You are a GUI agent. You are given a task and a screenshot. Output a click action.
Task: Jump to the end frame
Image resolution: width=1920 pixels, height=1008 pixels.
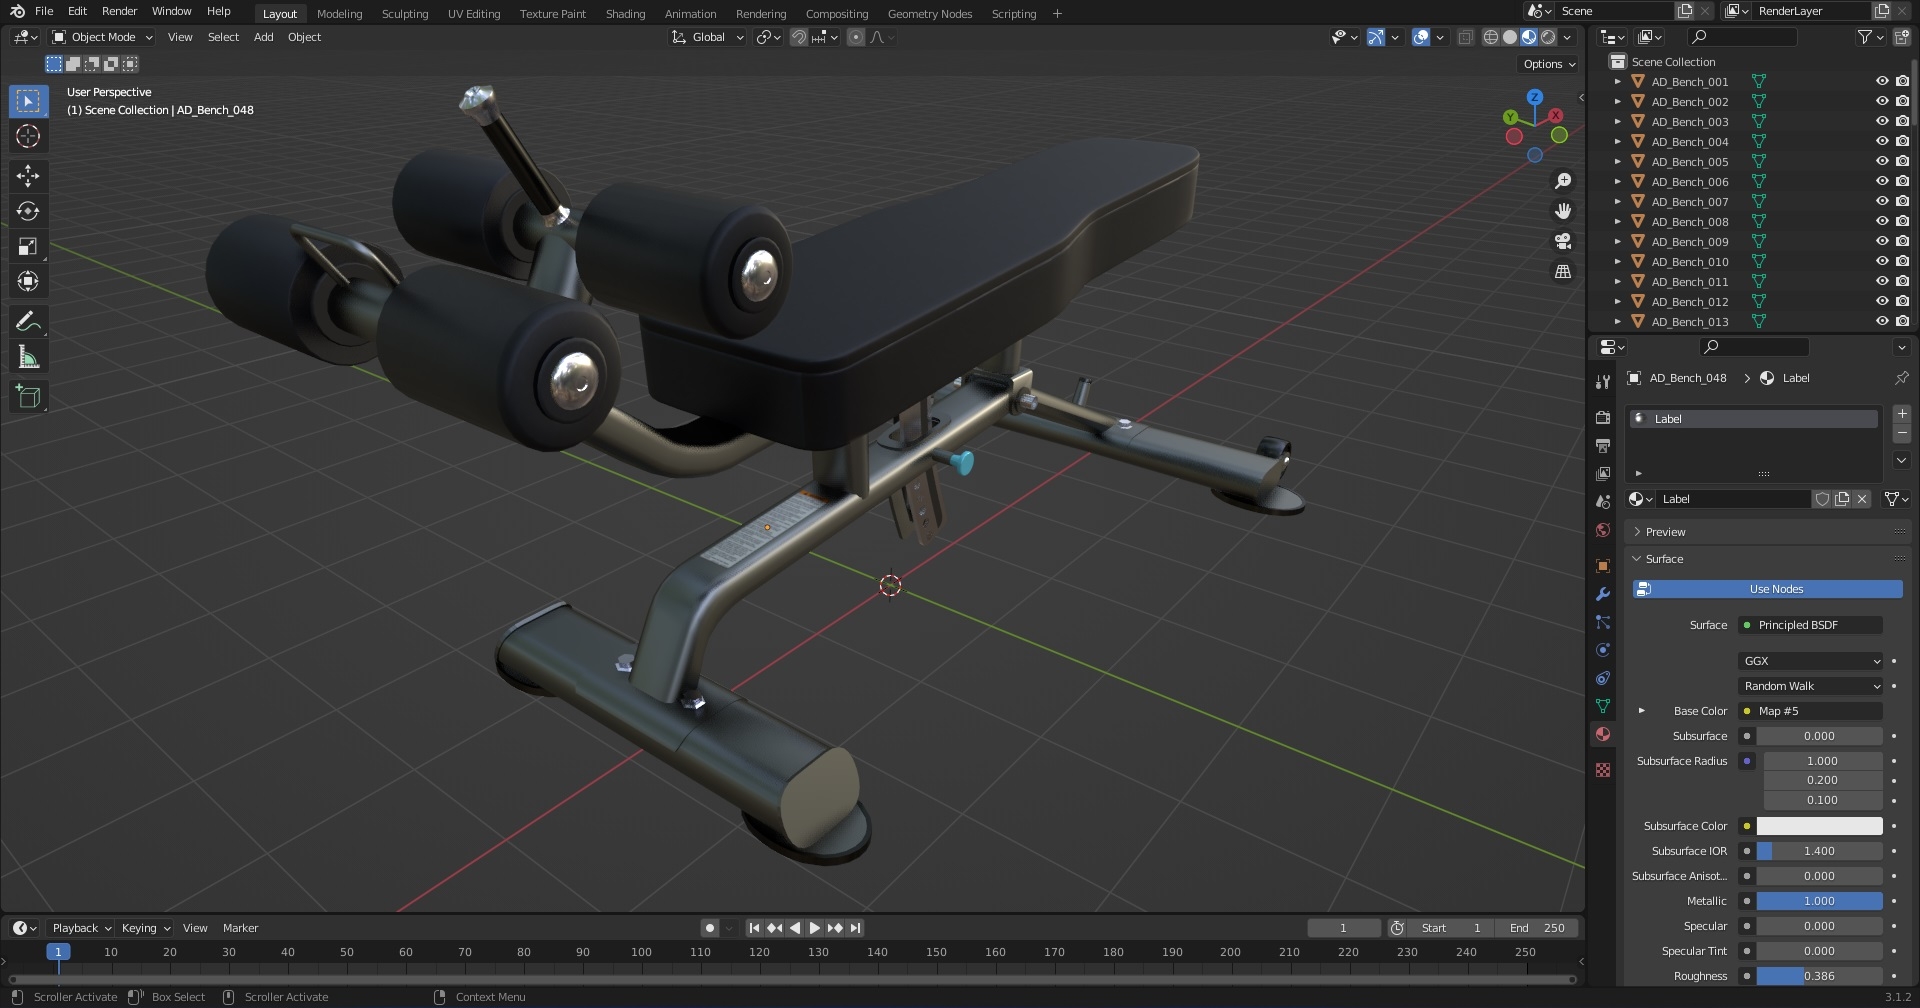pos(856,928)
